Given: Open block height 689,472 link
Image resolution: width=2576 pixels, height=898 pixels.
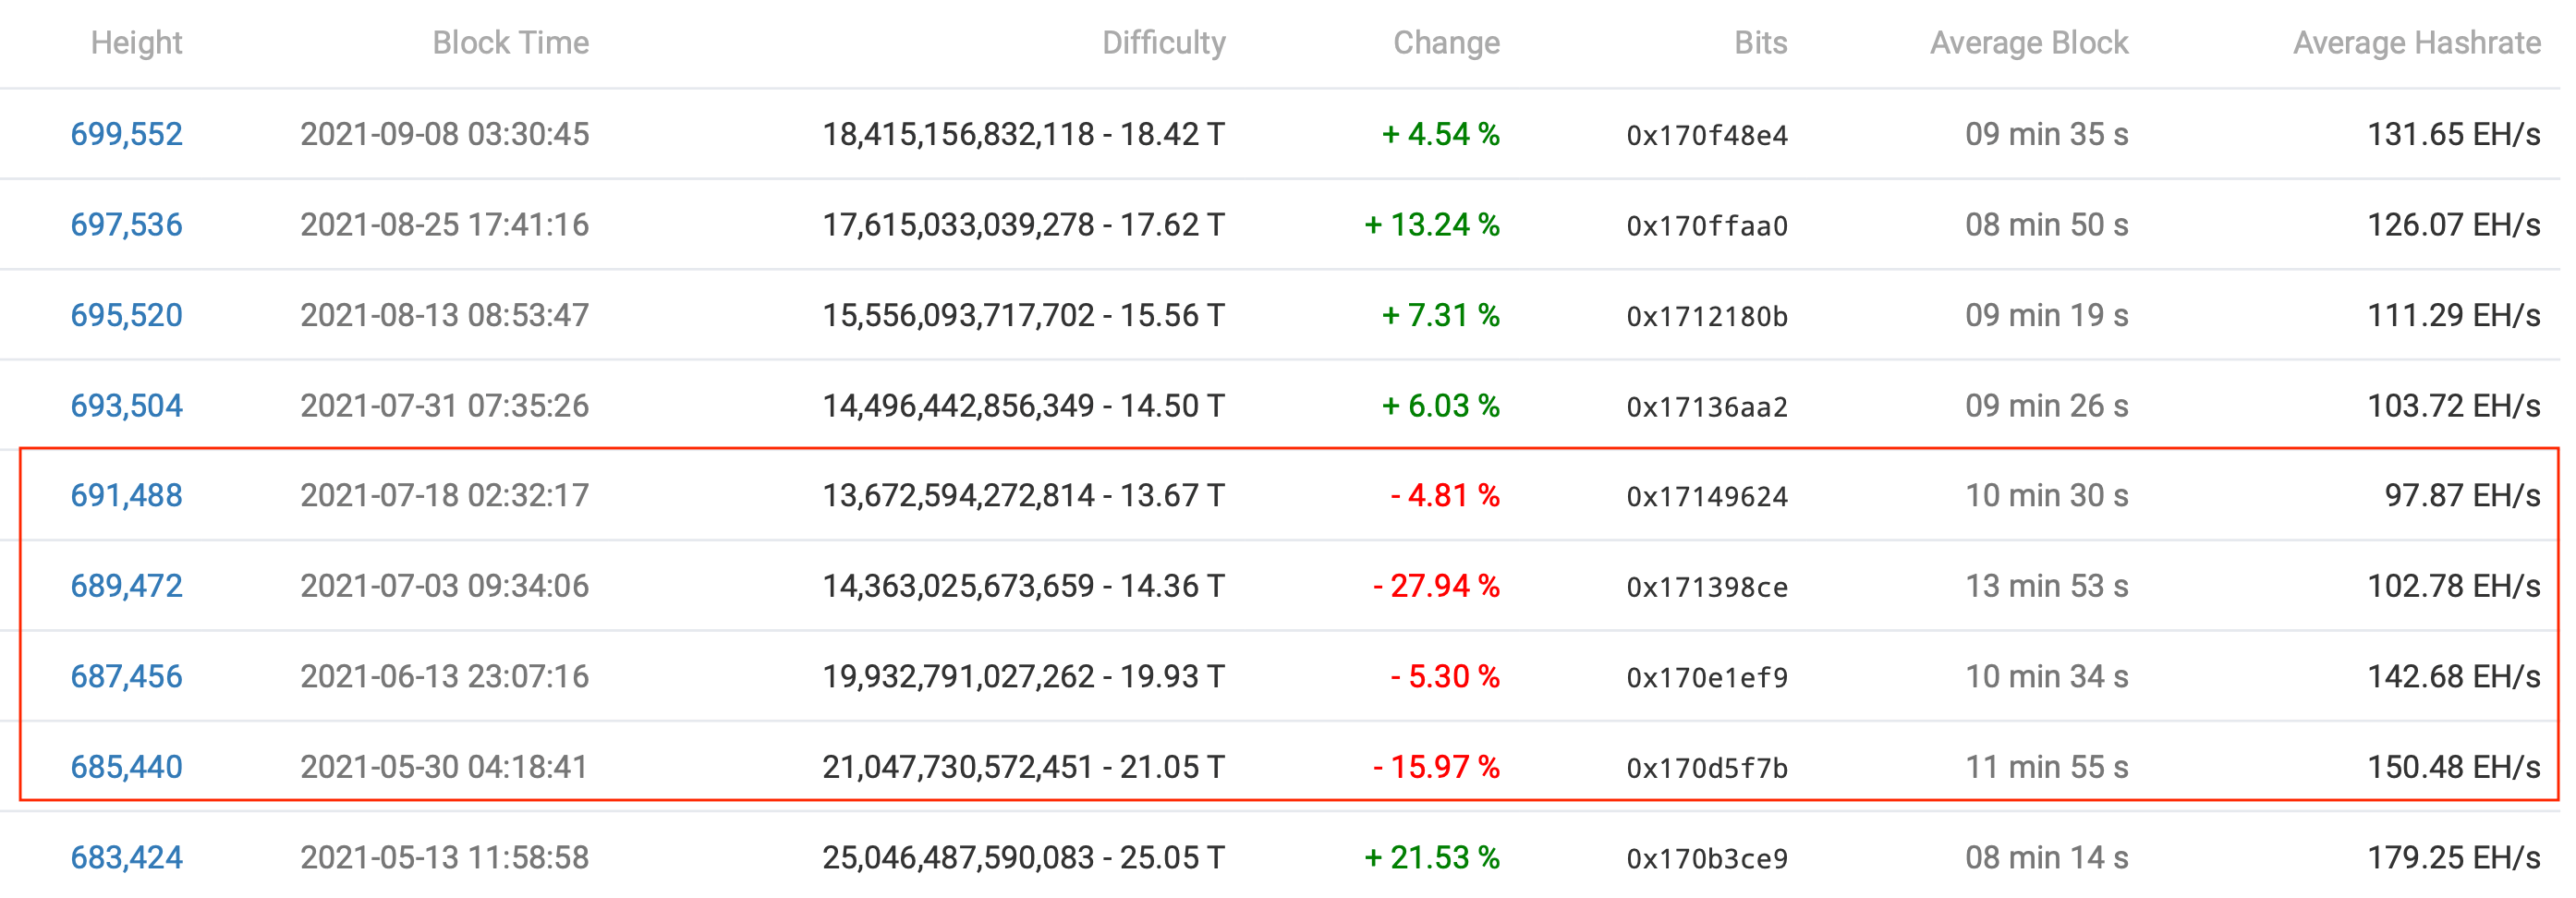Looking at the screenshot, I should click(126, 586).
